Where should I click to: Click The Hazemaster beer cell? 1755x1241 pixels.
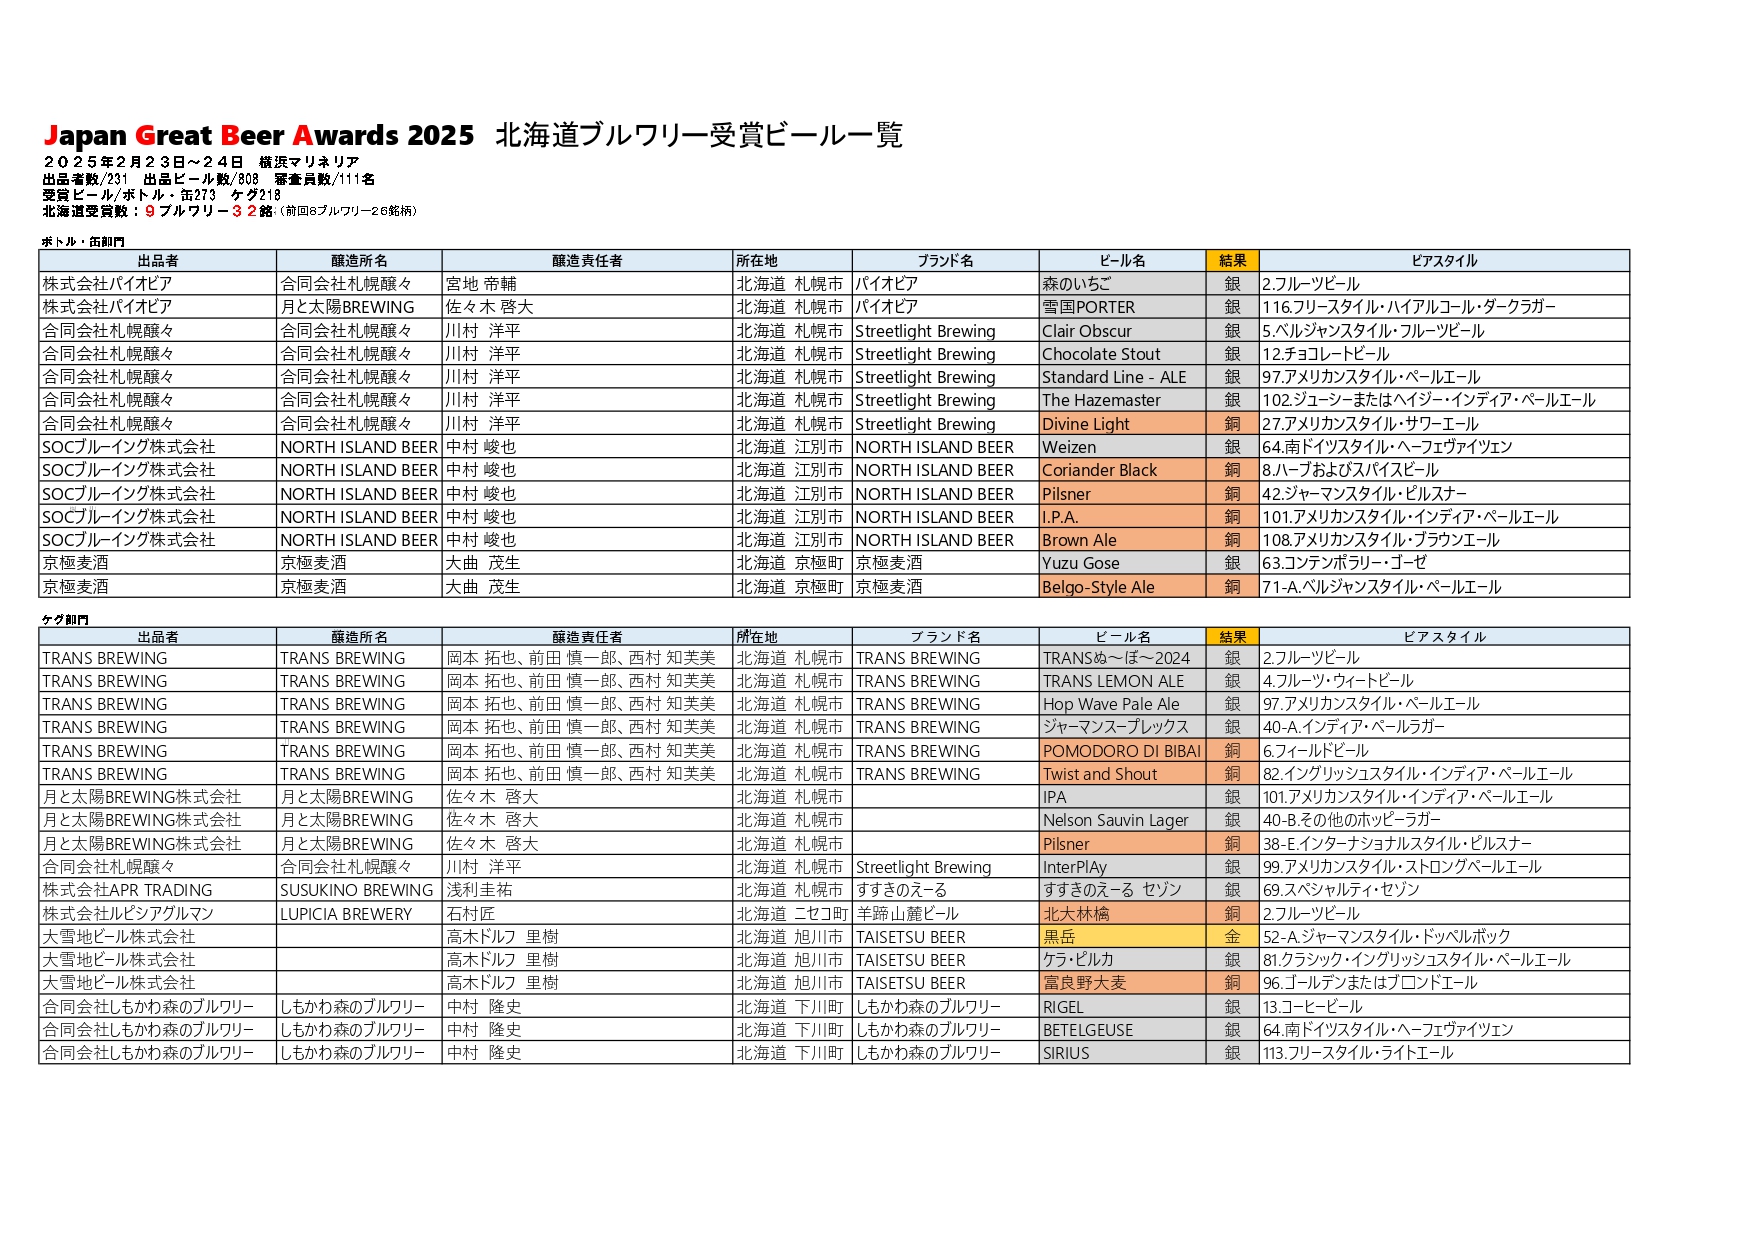(x=1122, y=400)
